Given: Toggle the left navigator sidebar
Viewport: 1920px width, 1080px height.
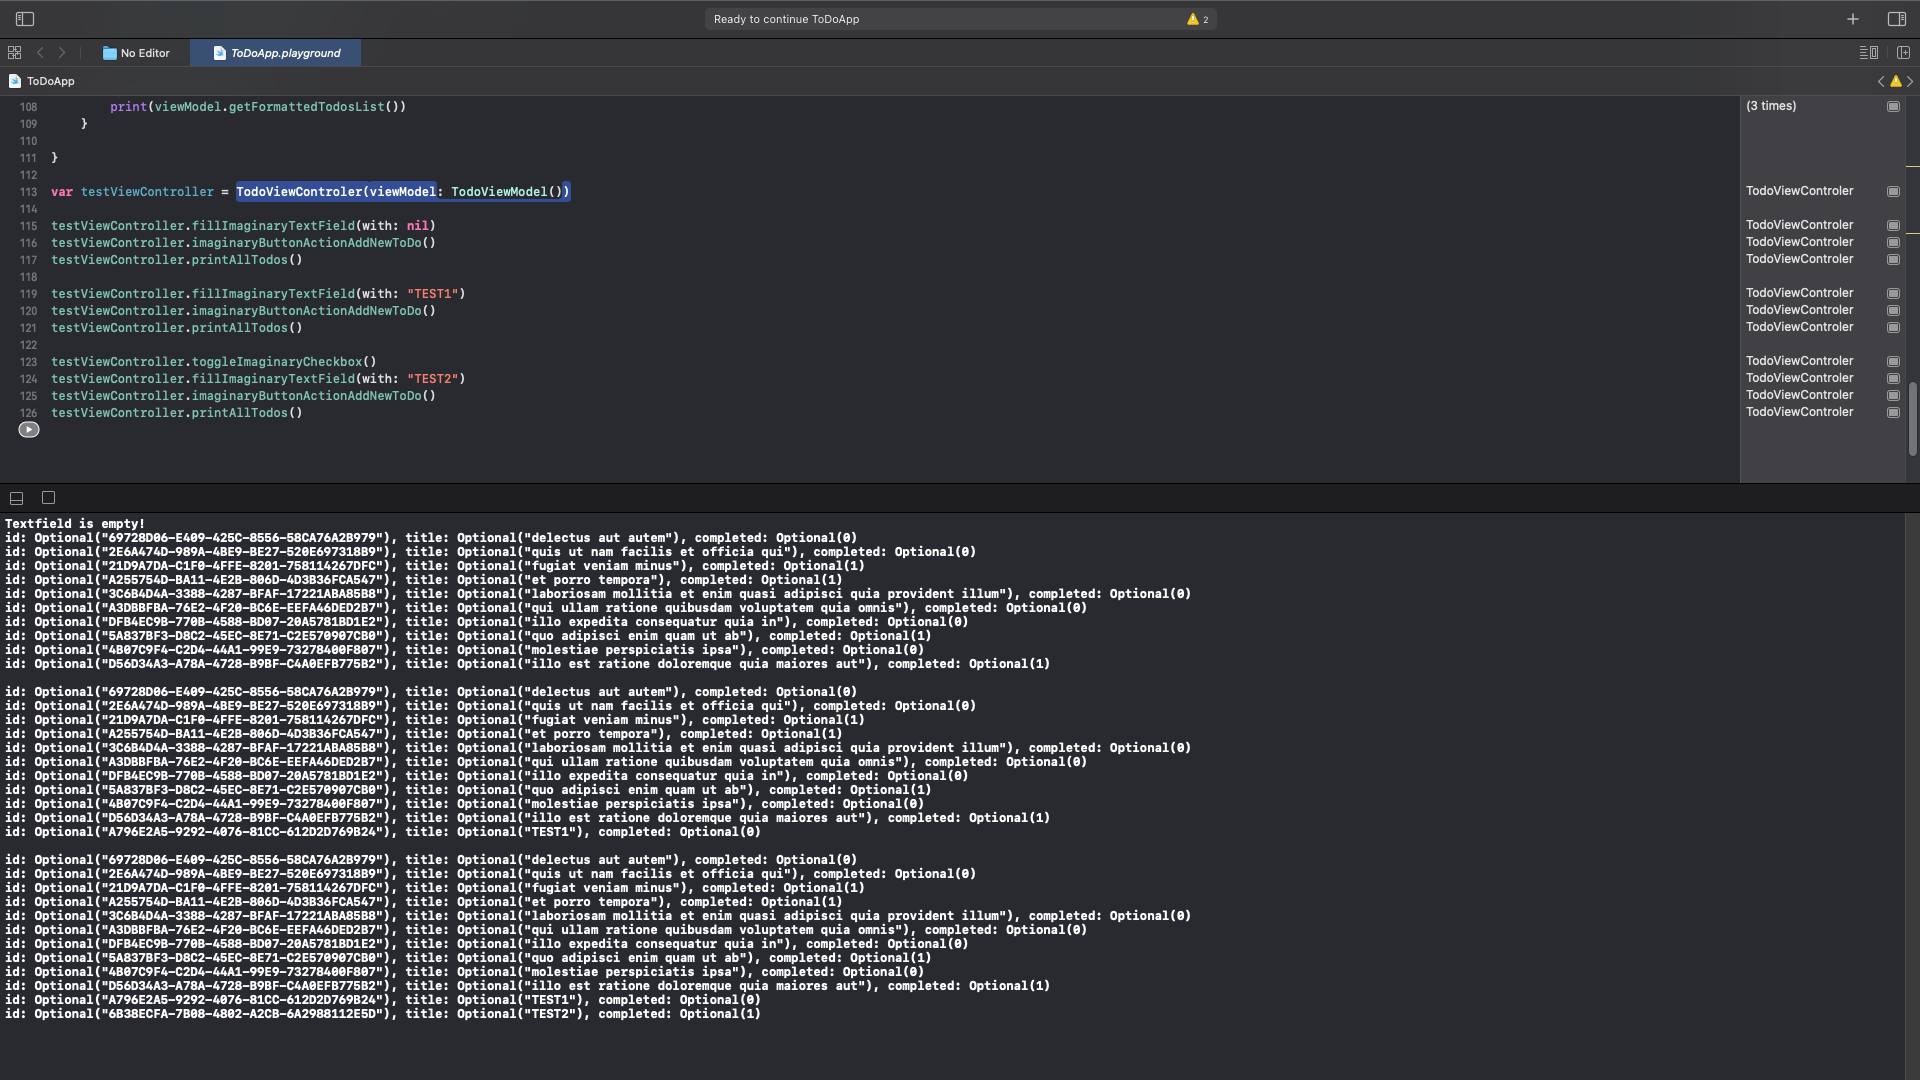Looking at the screenshot, I should [25, 19].
